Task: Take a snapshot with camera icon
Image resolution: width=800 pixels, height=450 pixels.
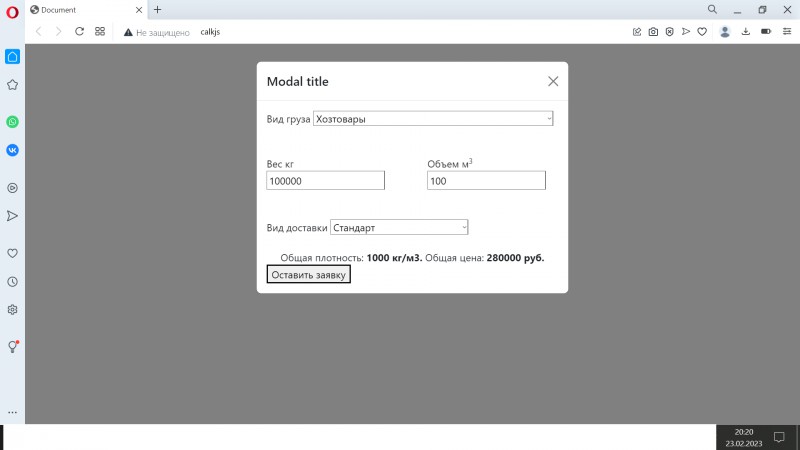Action: click(x=653, y=32)
